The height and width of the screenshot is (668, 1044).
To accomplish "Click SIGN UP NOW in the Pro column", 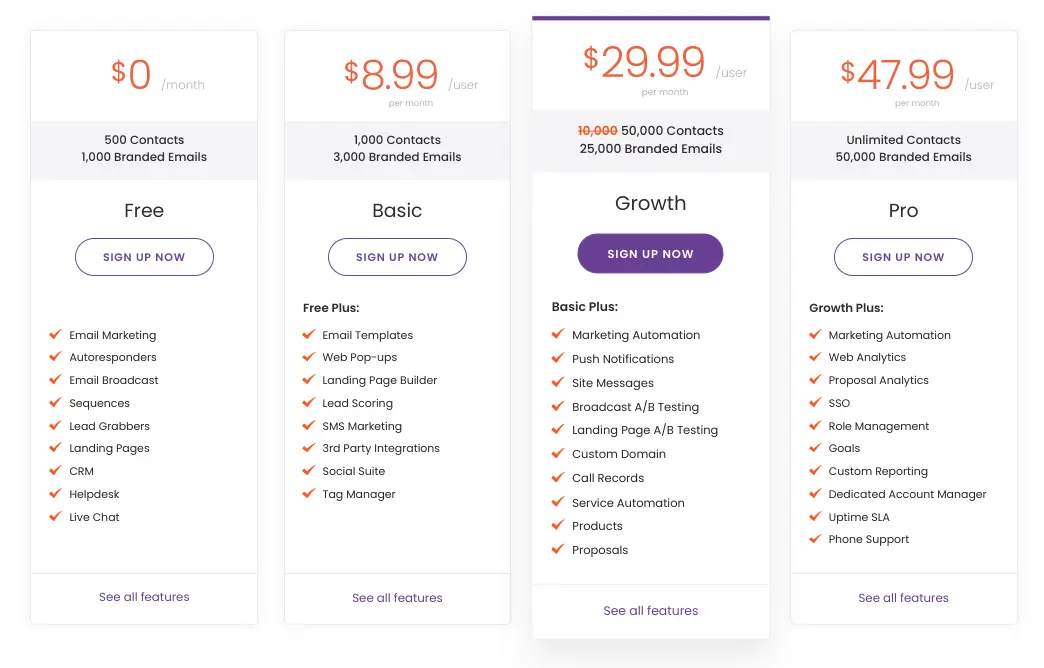I will click(x=903, y=257).
